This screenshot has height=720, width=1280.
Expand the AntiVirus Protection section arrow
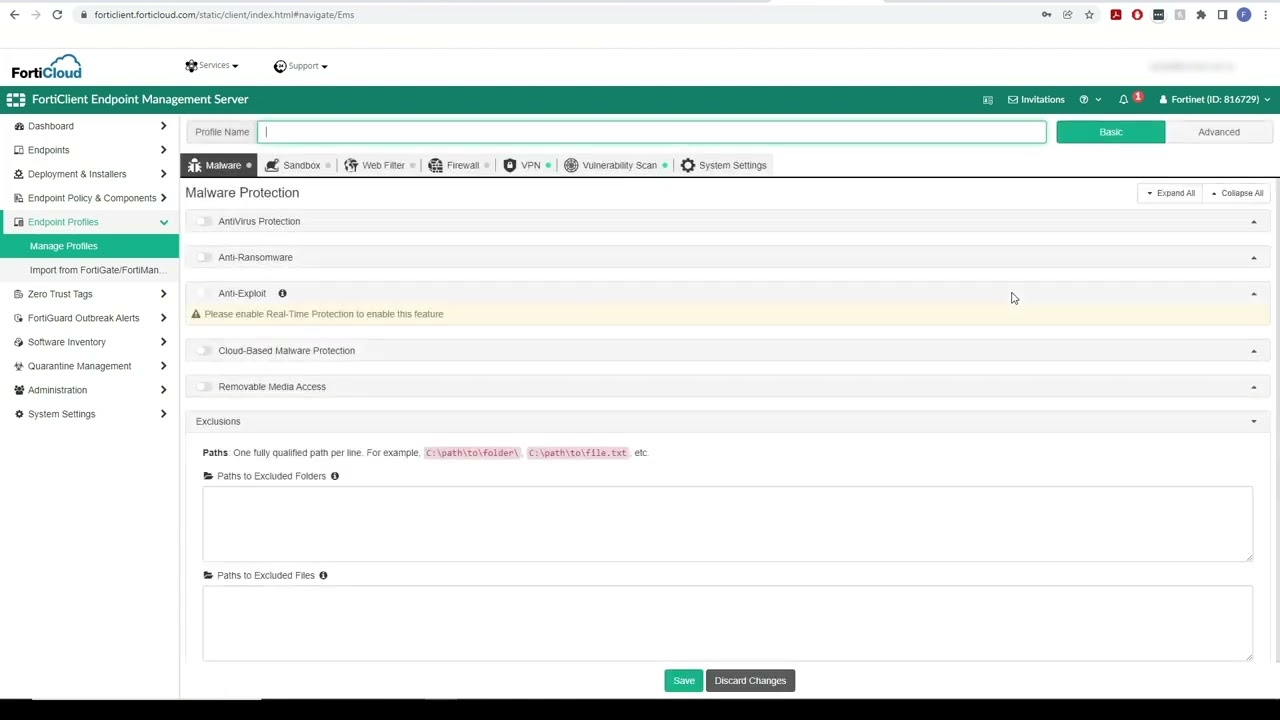click(x=1254, y=222)
